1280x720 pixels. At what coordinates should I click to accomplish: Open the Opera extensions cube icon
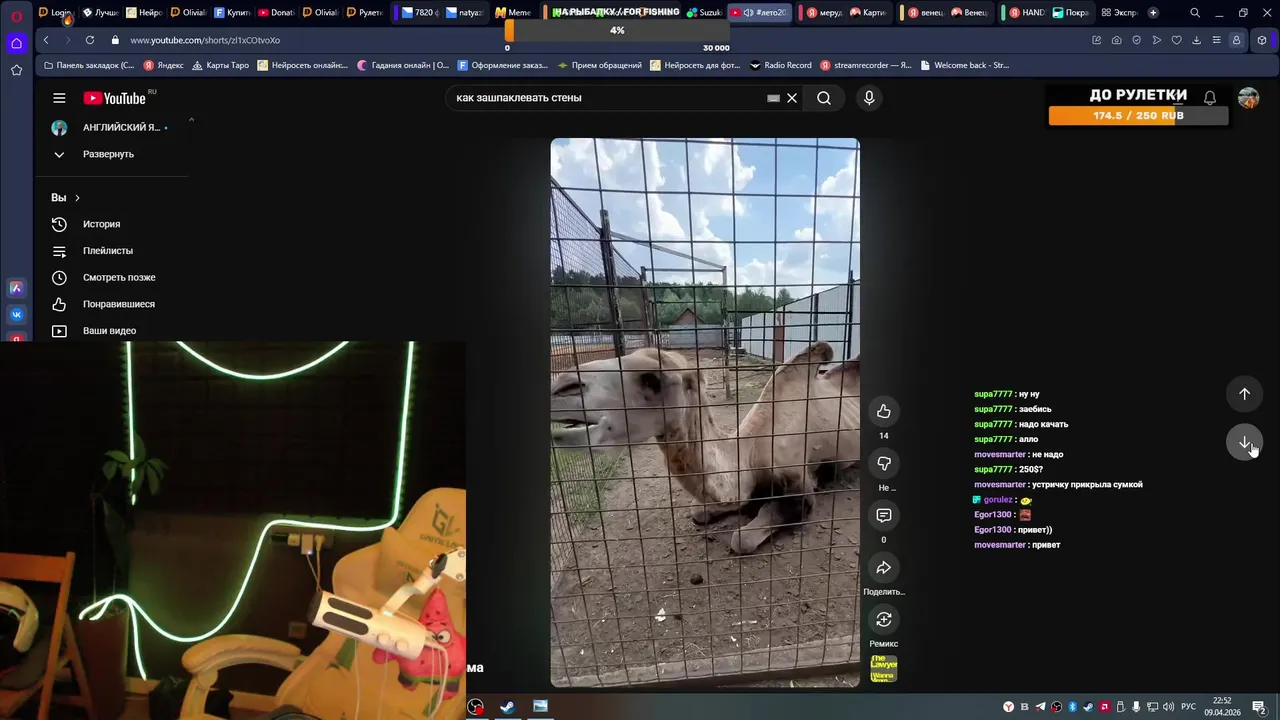(x=1262, y=40)
